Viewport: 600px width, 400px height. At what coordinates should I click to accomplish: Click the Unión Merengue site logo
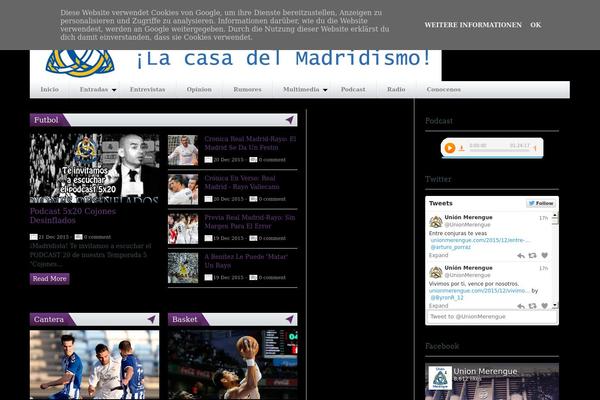tap(80, 62)
